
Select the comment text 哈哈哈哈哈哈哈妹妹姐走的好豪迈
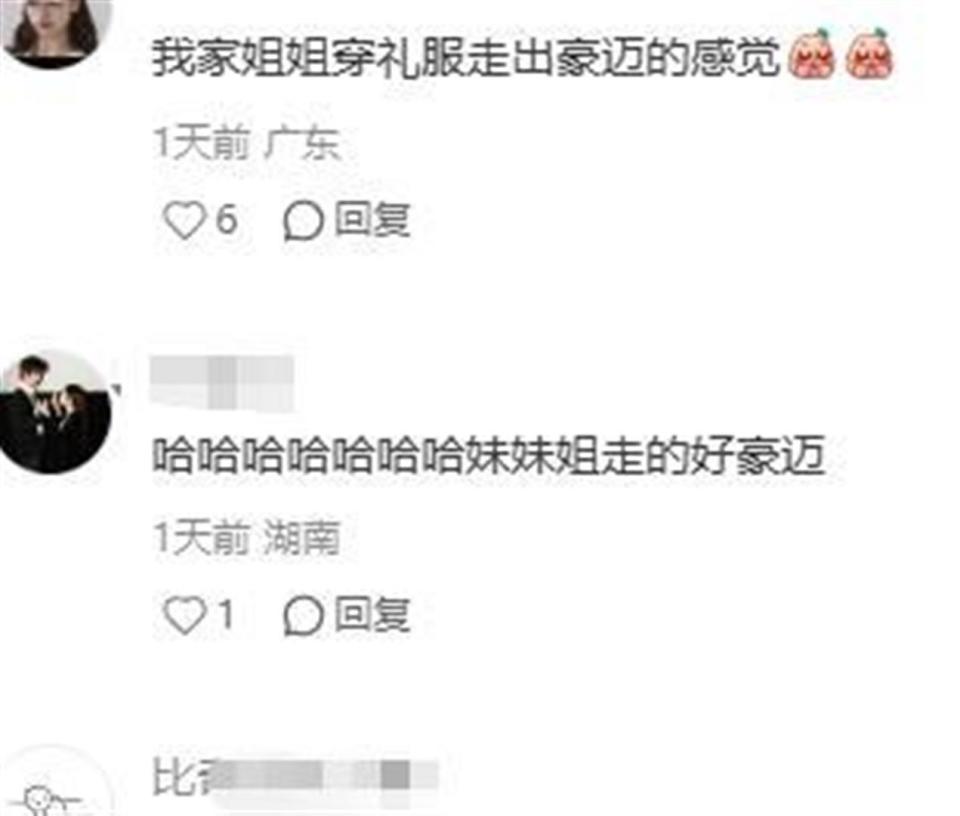click(x=488, y=455)
